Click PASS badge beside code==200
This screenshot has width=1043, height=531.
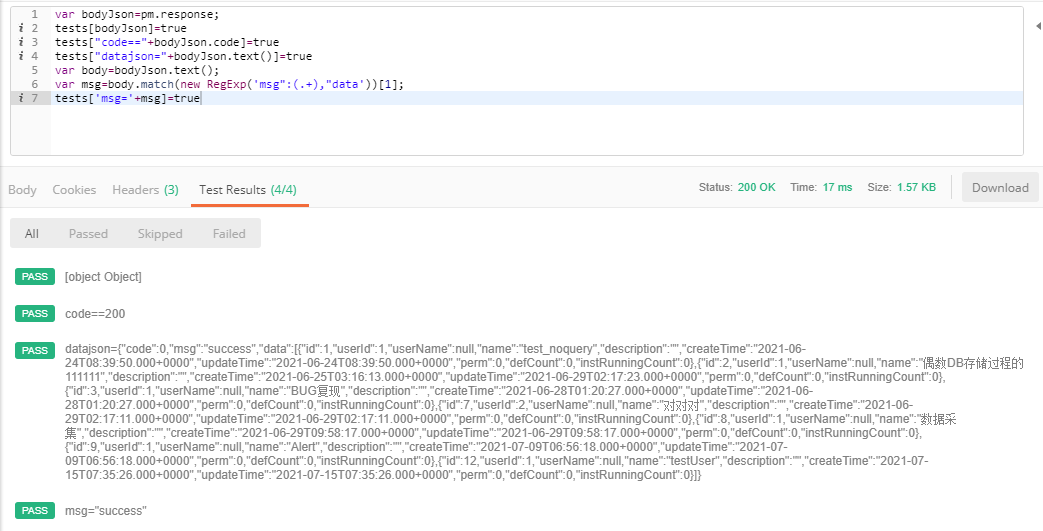pos(35,313)
